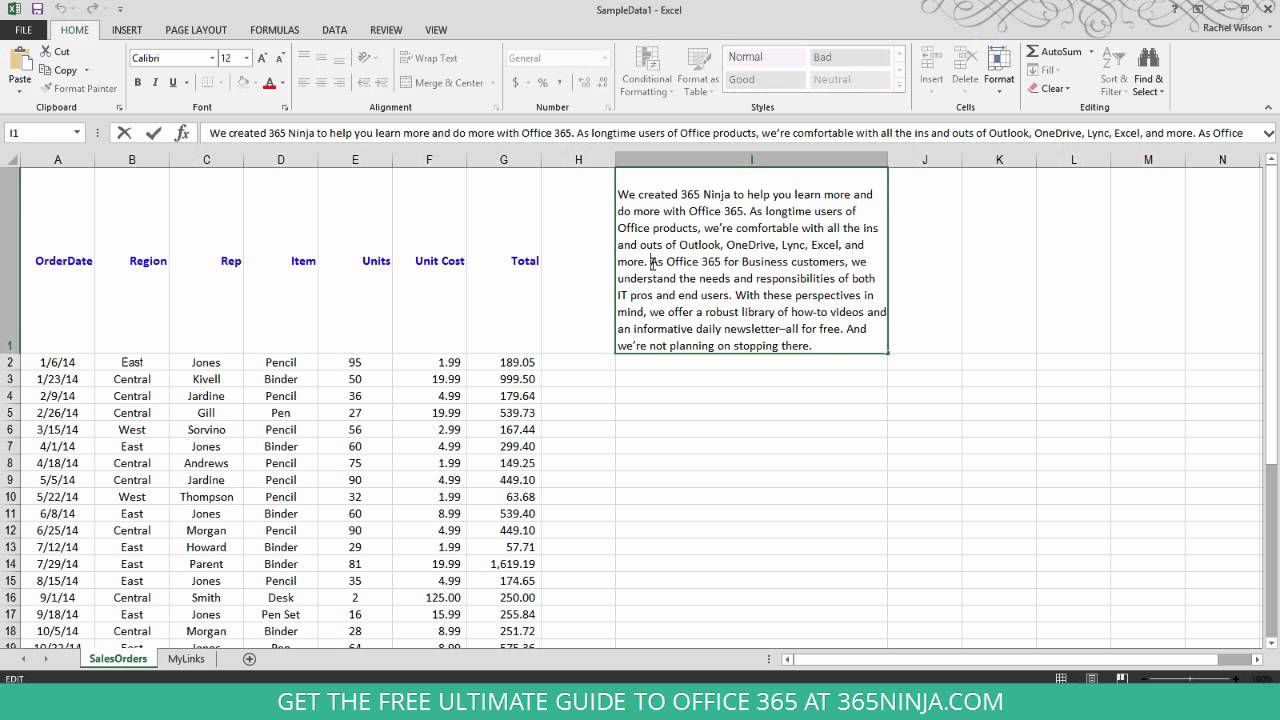Click the Rachel Wilson account name
The height and width of the screenshot is (720, 1280).
click(x=1232, y=28)
